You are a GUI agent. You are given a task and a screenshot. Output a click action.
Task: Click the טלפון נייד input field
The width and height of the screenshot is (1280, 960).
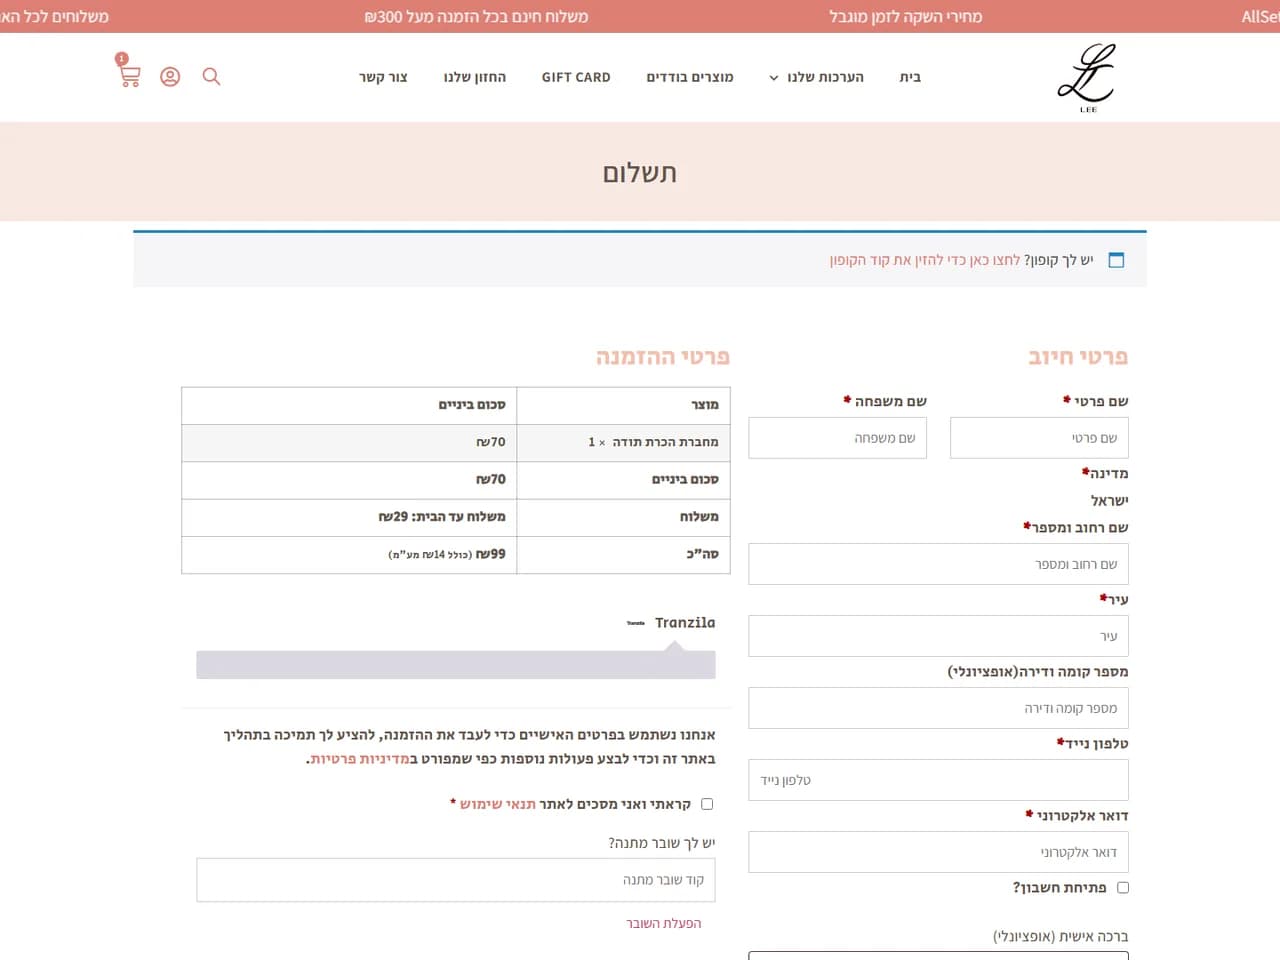[x=939, y=780]
